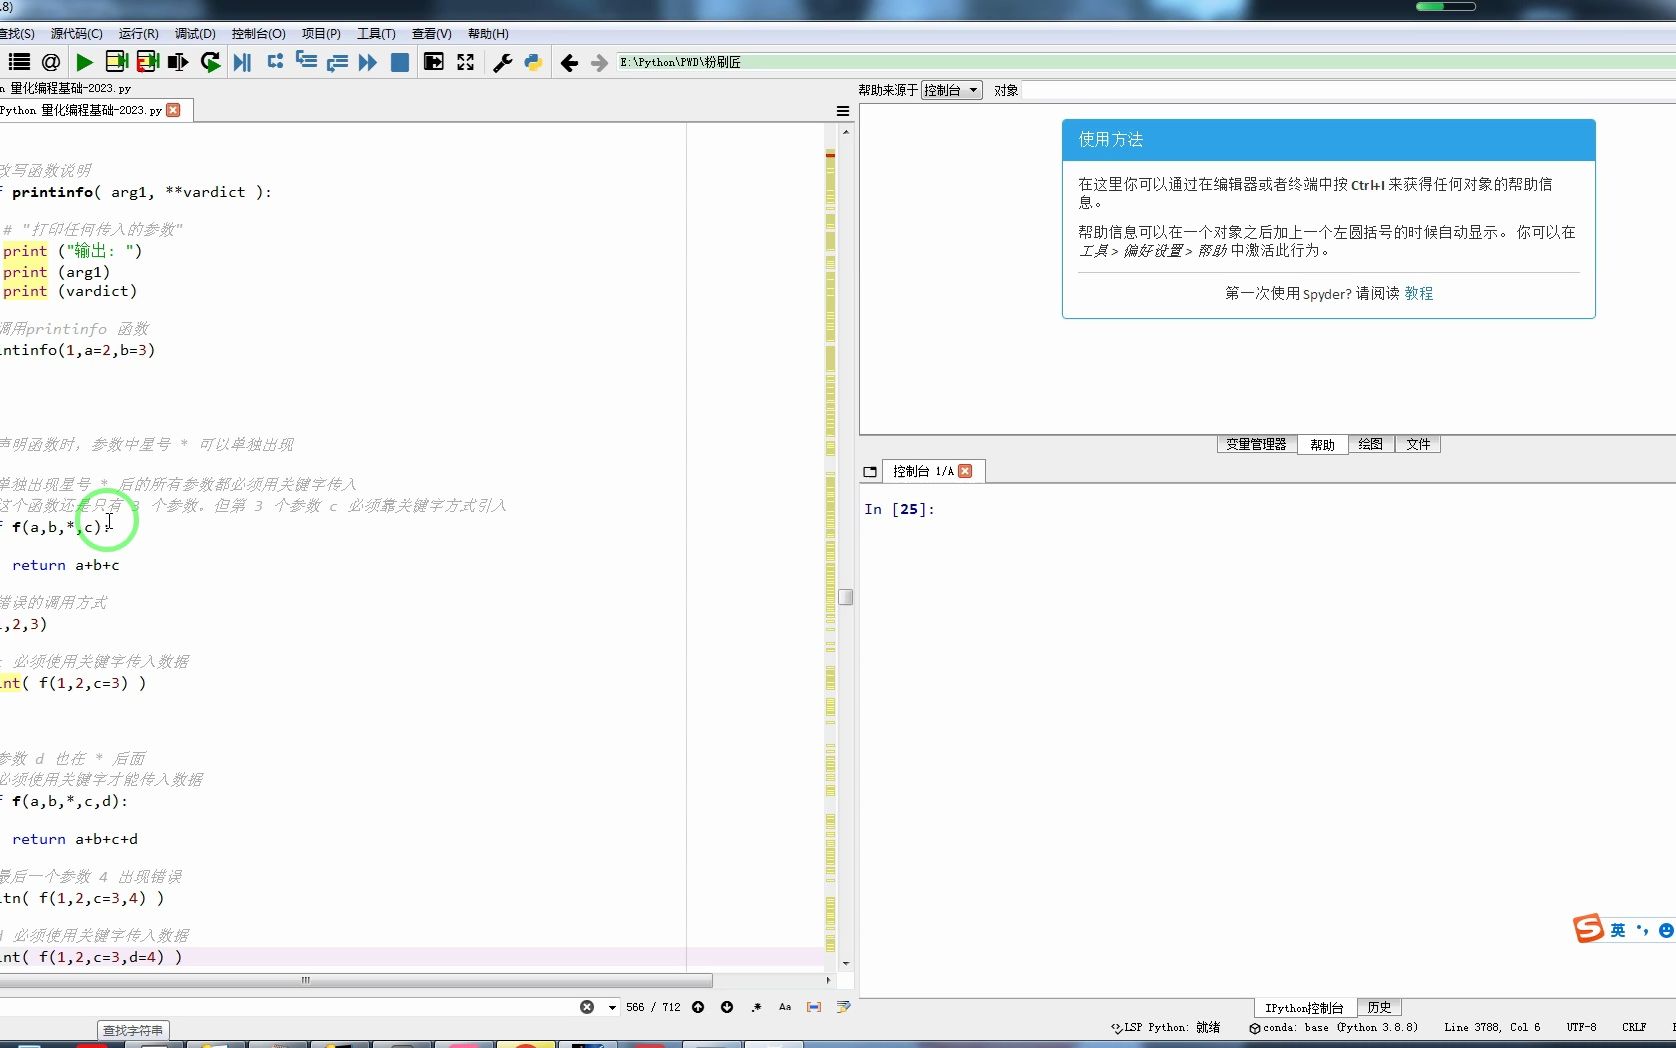Continue debugging with double-arrow icon

point(368,62)
